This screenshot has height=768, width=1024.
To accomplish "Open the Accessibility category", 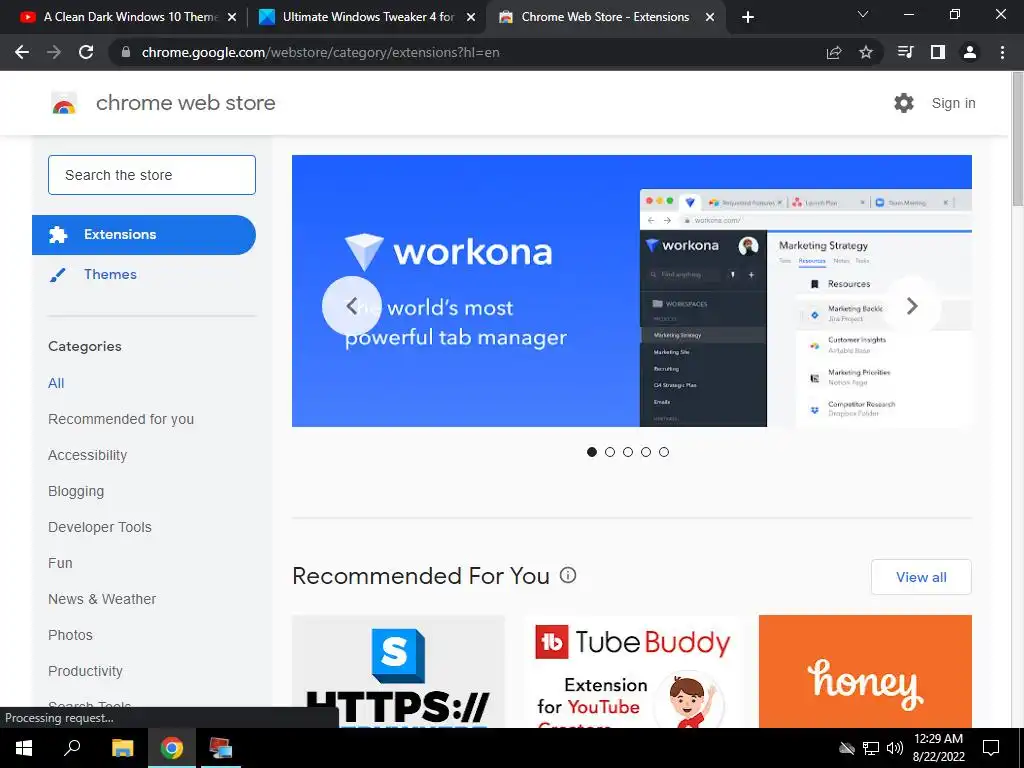I will pyautogui.click(x=88, y=455).
